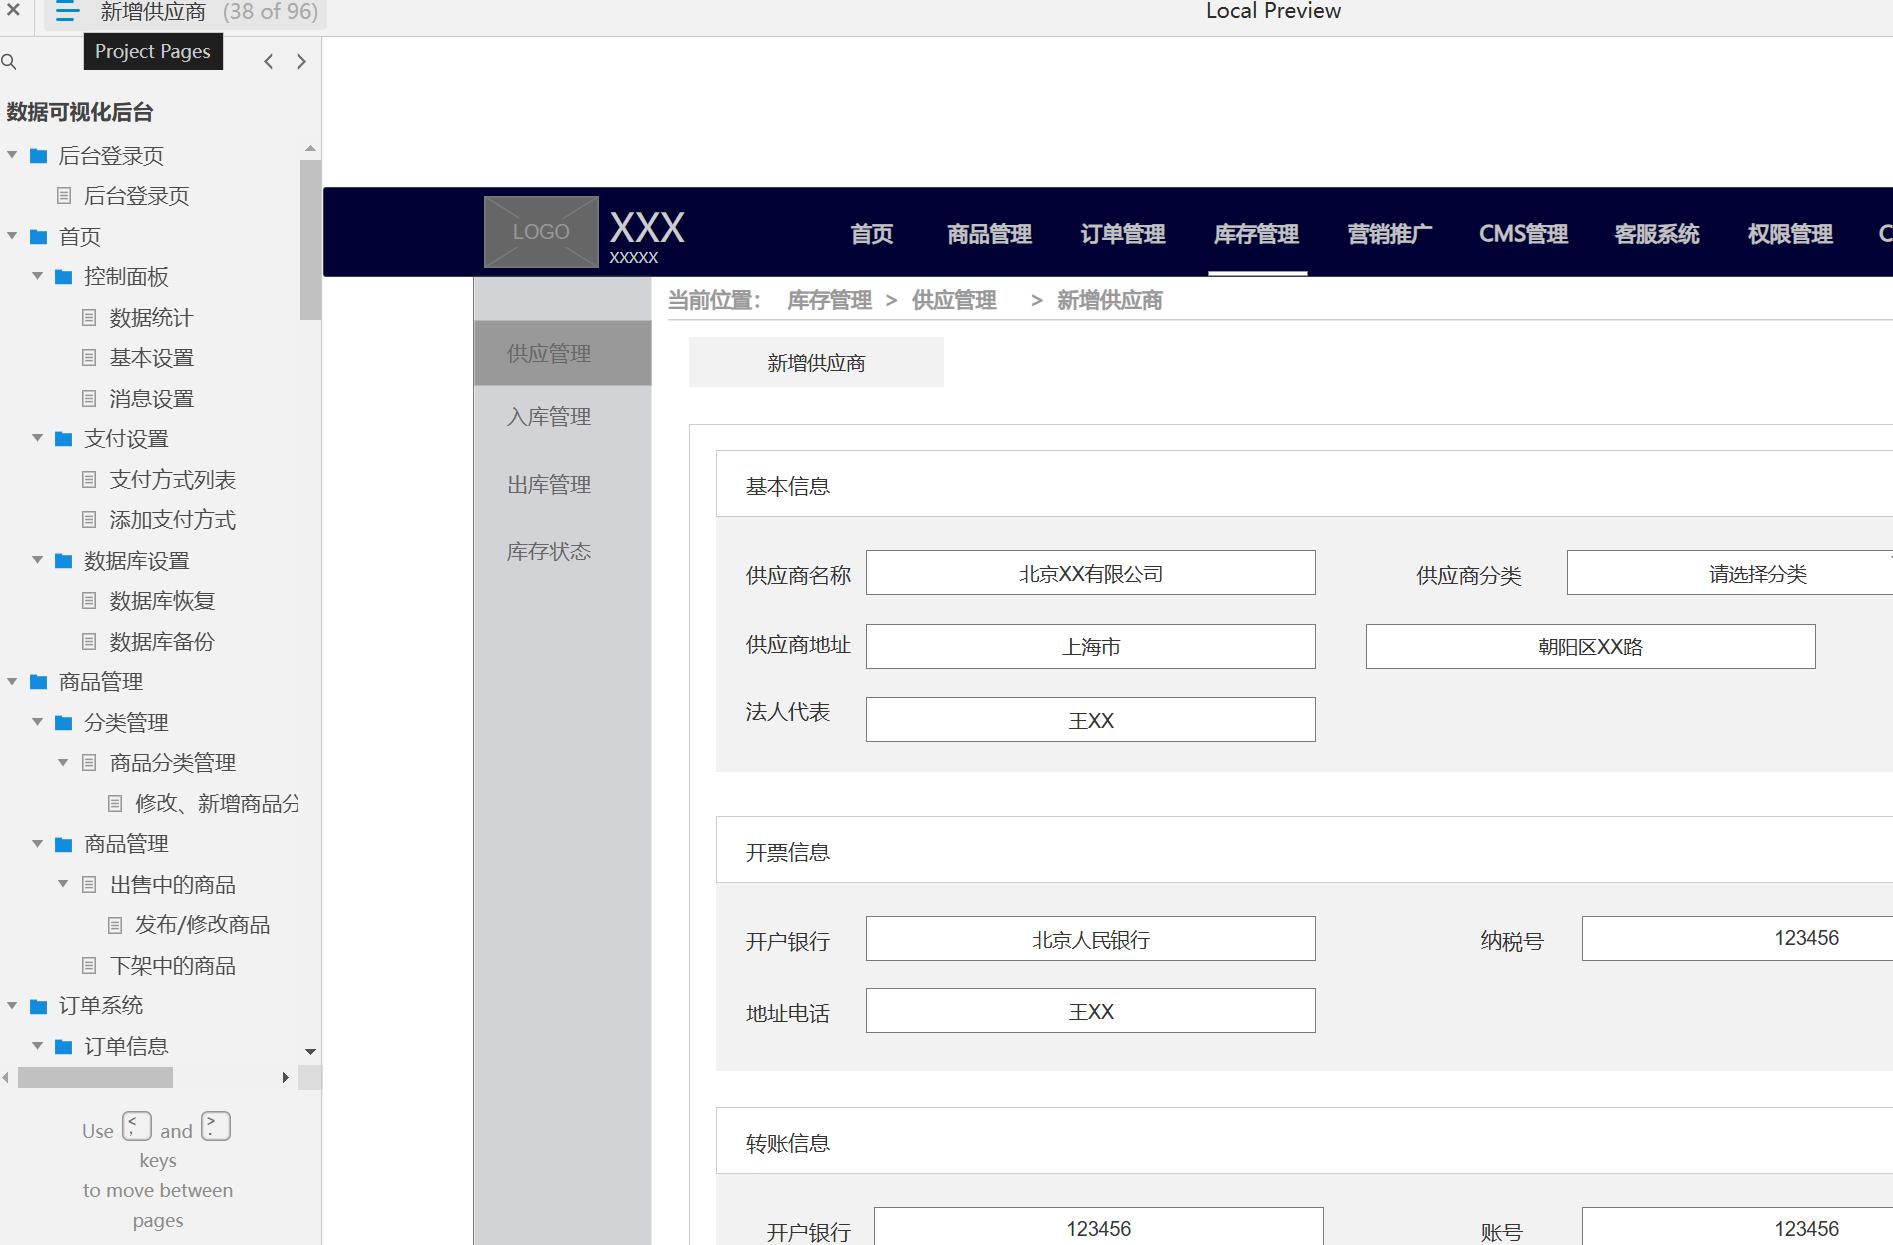Click 供应管理 in the breadcrumb

[954, 300]
